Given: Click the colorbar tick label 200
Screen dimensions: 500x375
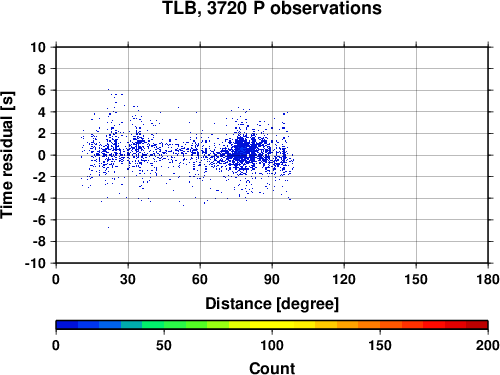Looking at the screenshot, I should [488, 345].
